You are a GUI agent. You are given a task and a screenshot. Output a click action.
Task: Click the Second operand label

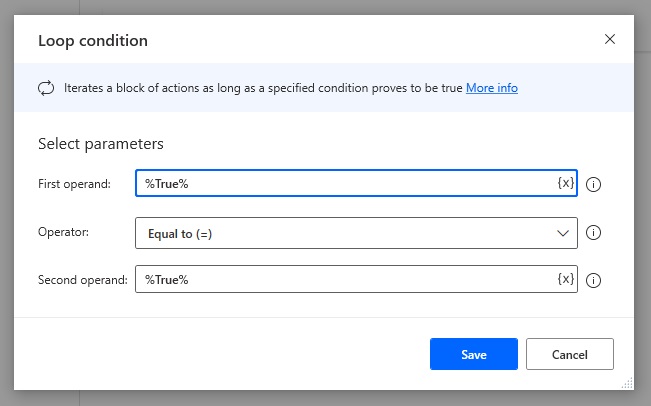[x=83, y=280]
